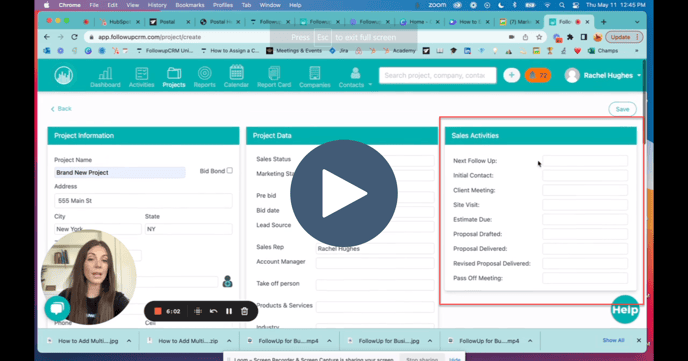Open the Companies nav icon
688x361 pixels.
click(315, 78)
